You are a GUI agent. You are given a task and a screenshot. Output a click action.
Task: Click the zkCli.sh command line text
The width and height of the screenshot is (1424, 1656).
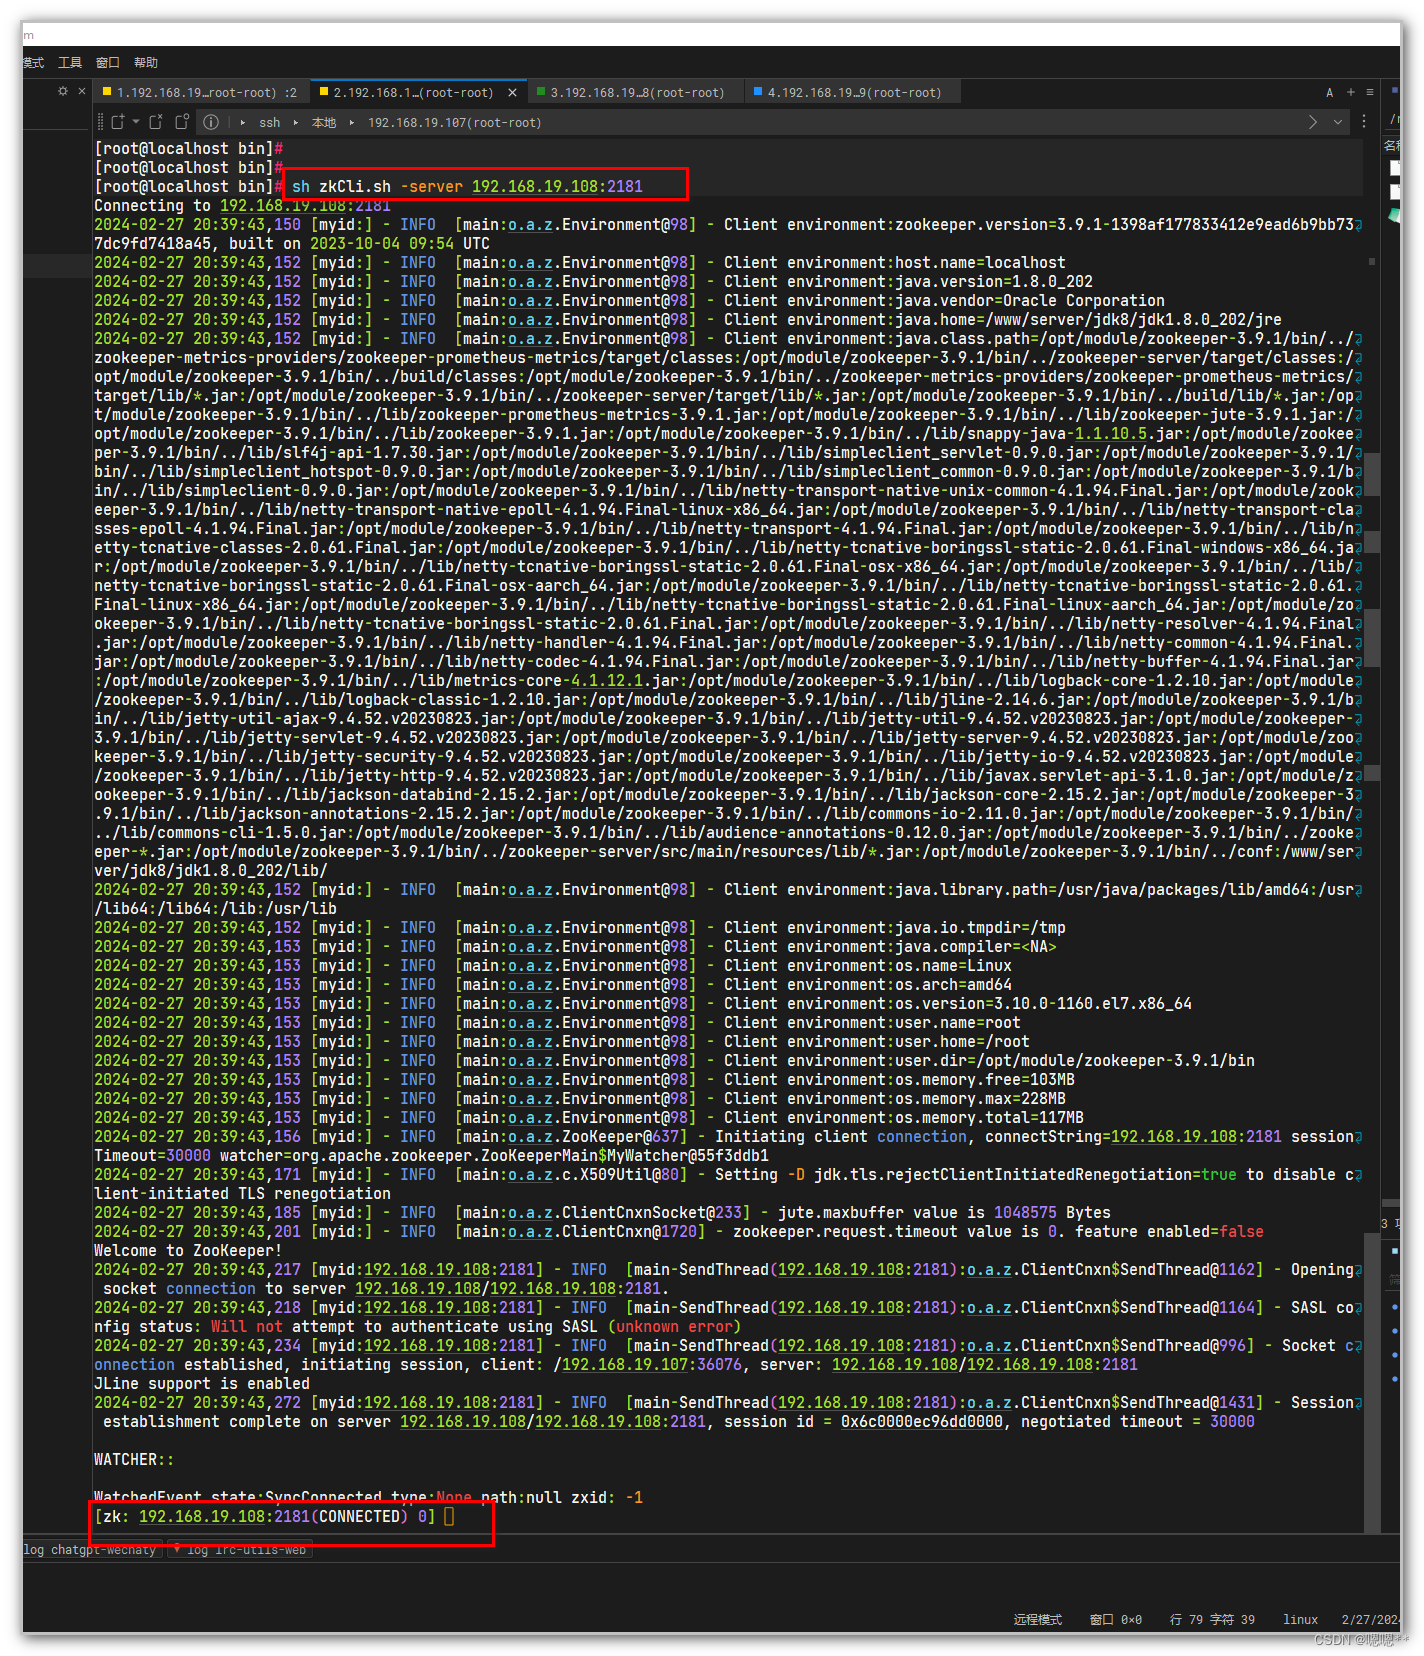point(467,186)
